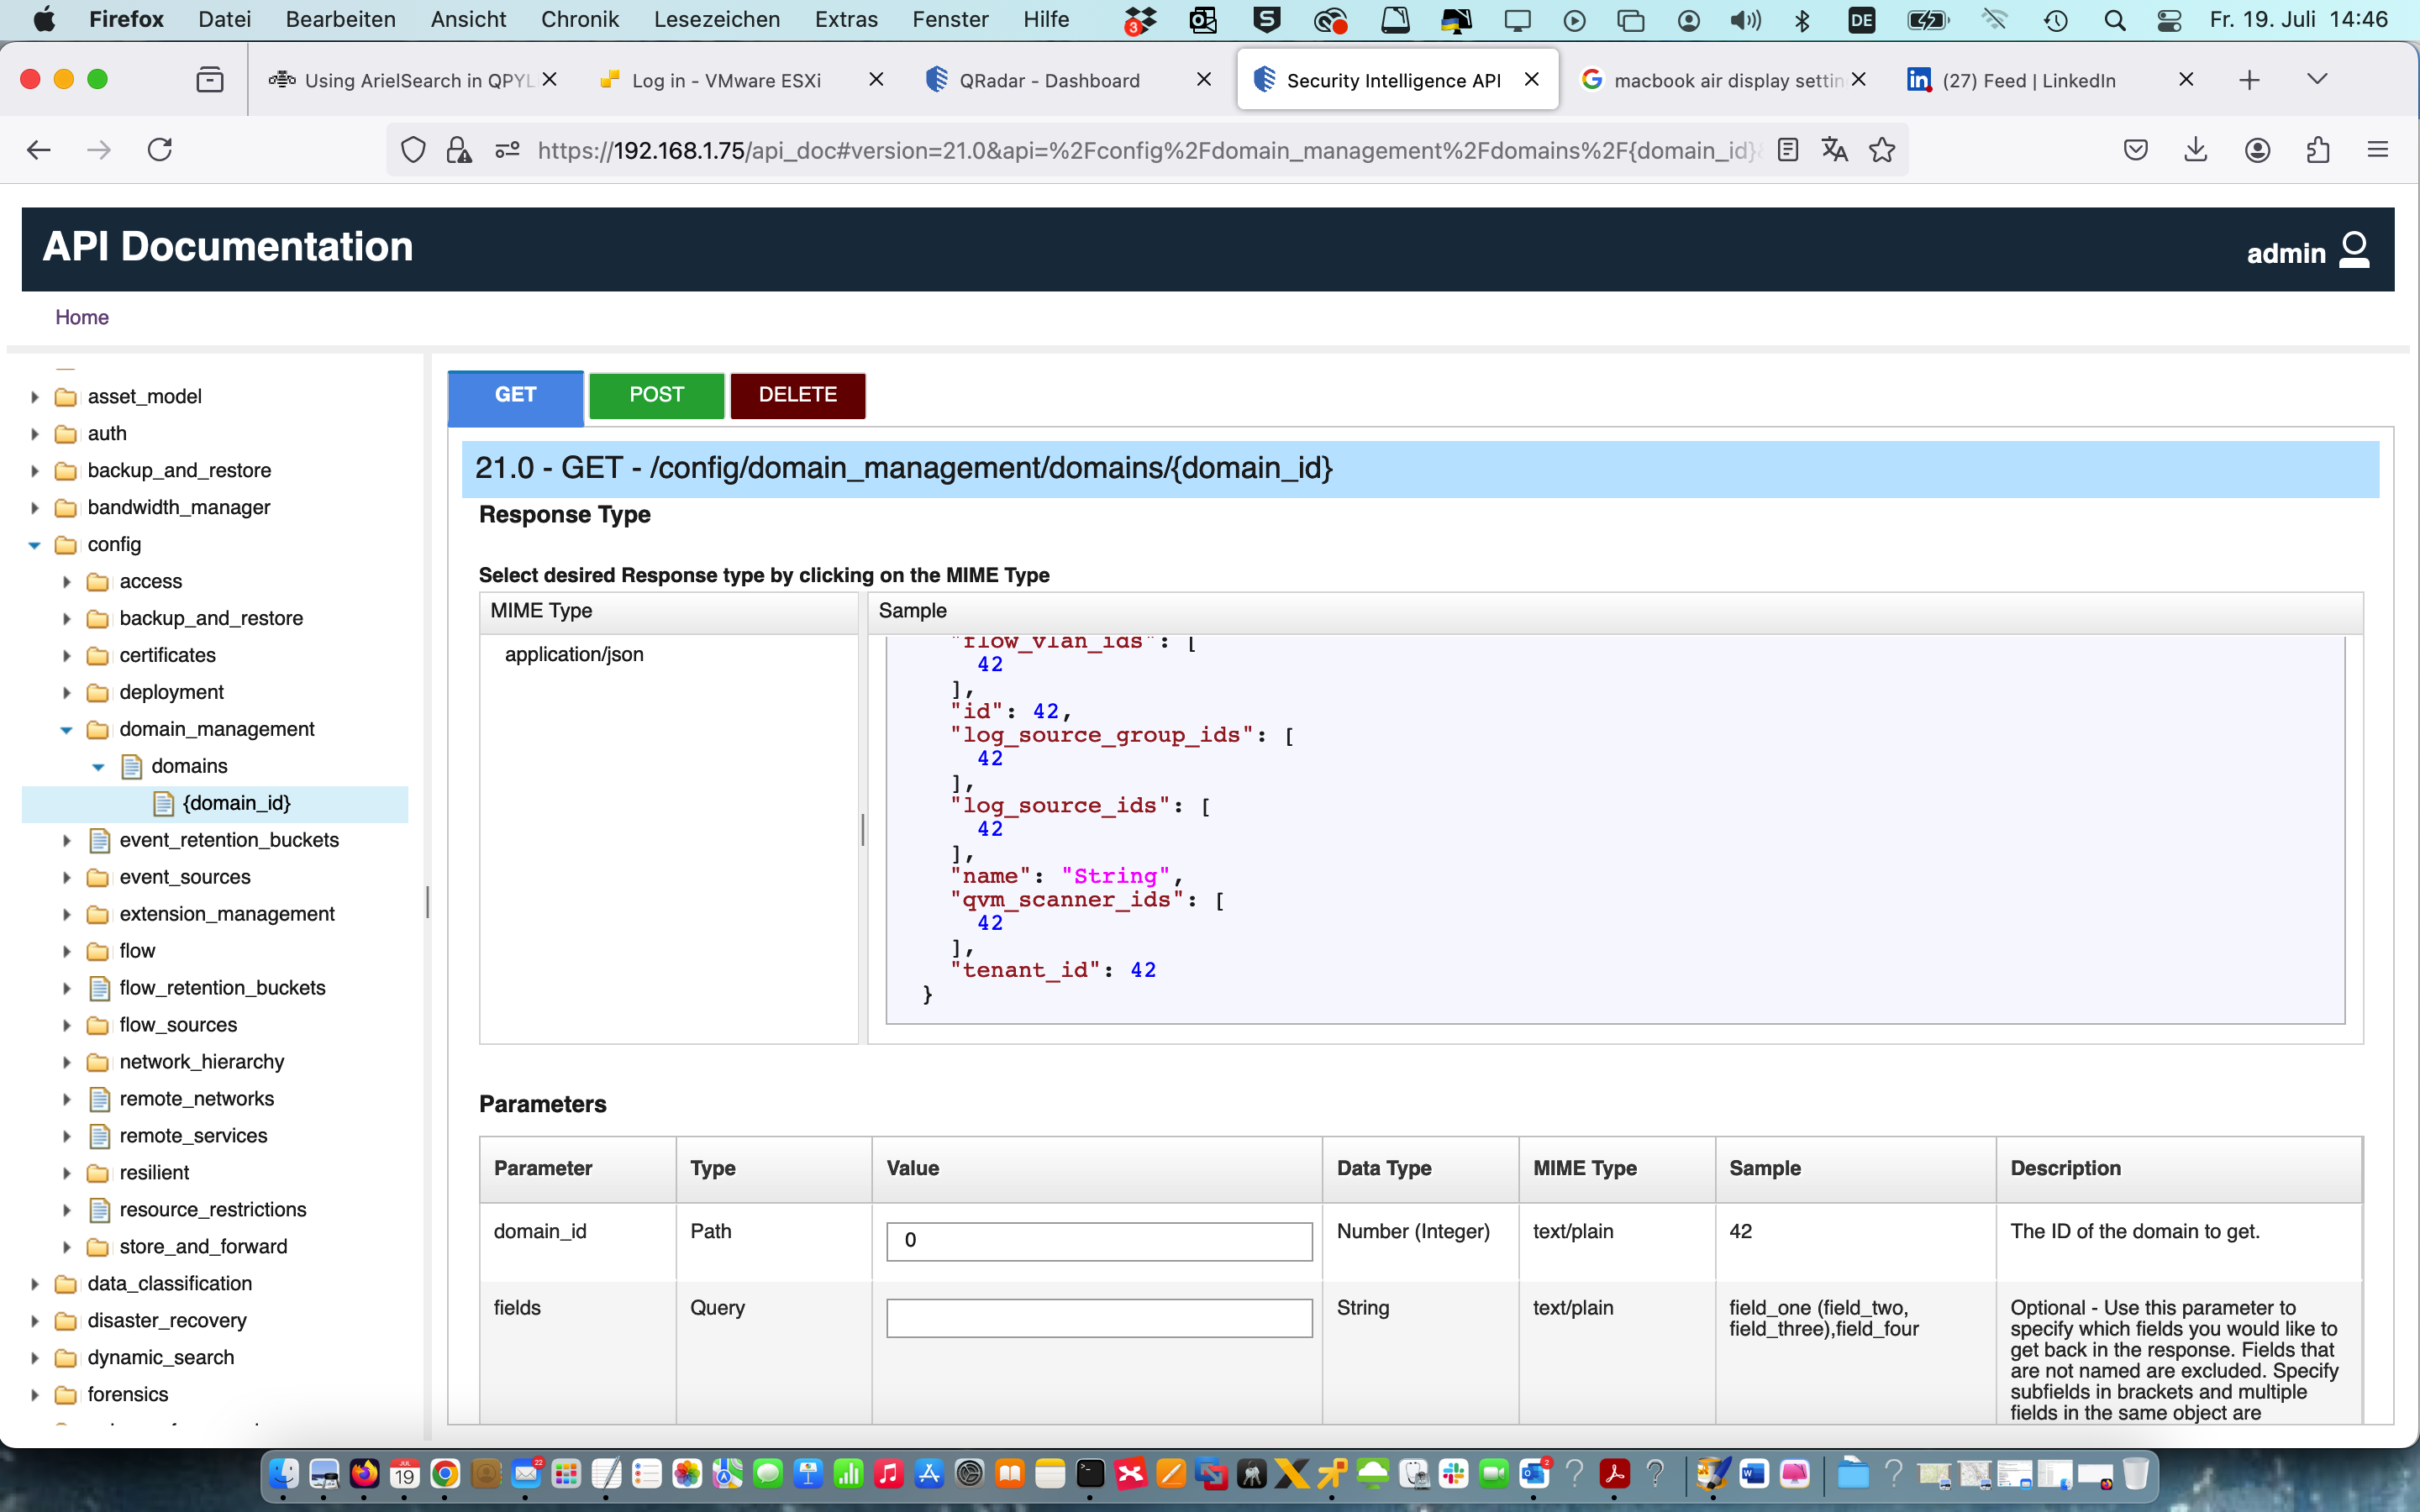Open the site permissions icon in address bar

[507, 150]
